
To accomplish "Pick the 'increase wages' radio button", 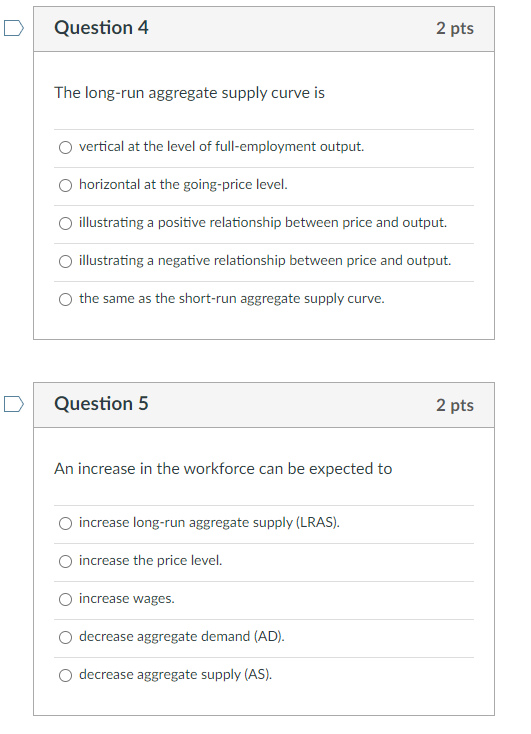I will coord(66,599).
